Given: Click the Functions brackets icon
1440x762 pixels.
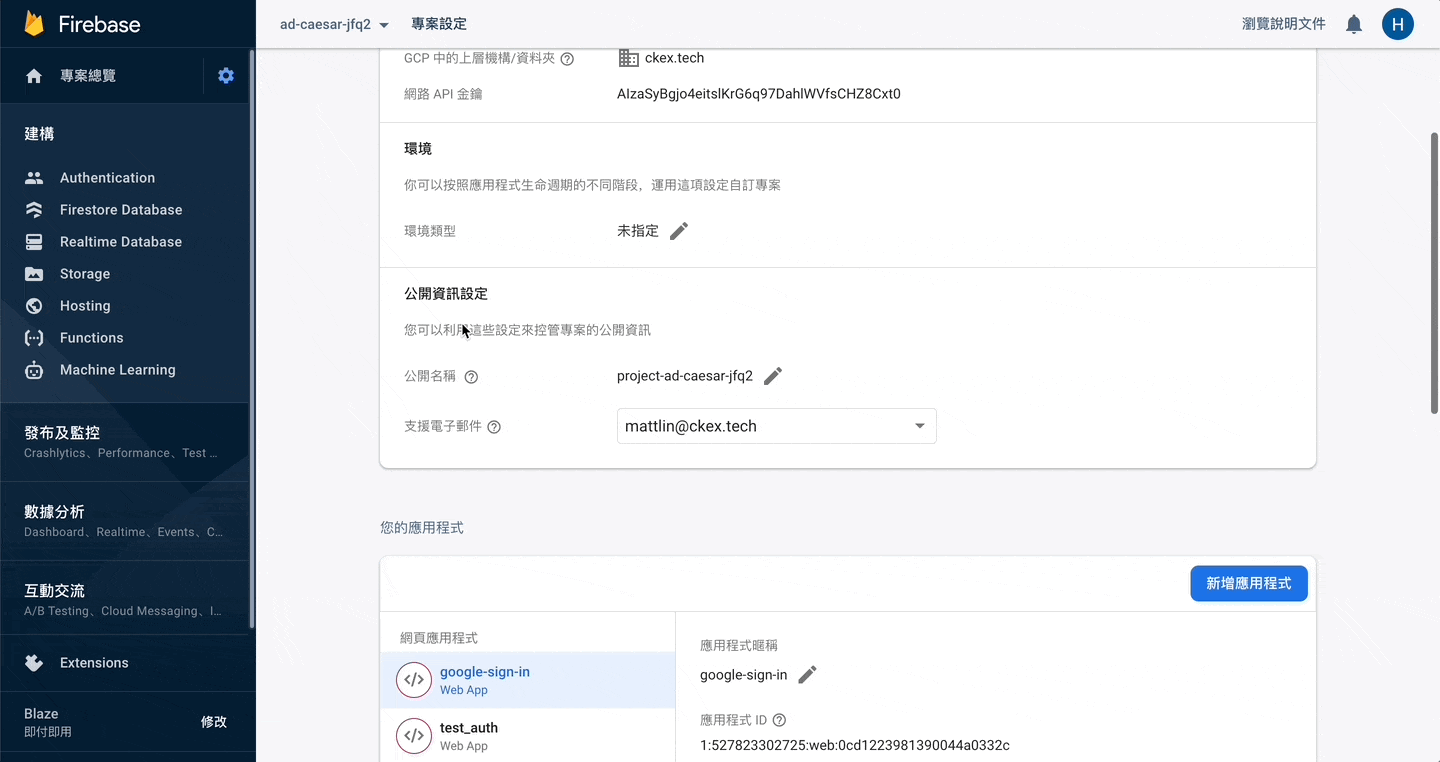Looking at the screenshot, I should pos(34,338).
